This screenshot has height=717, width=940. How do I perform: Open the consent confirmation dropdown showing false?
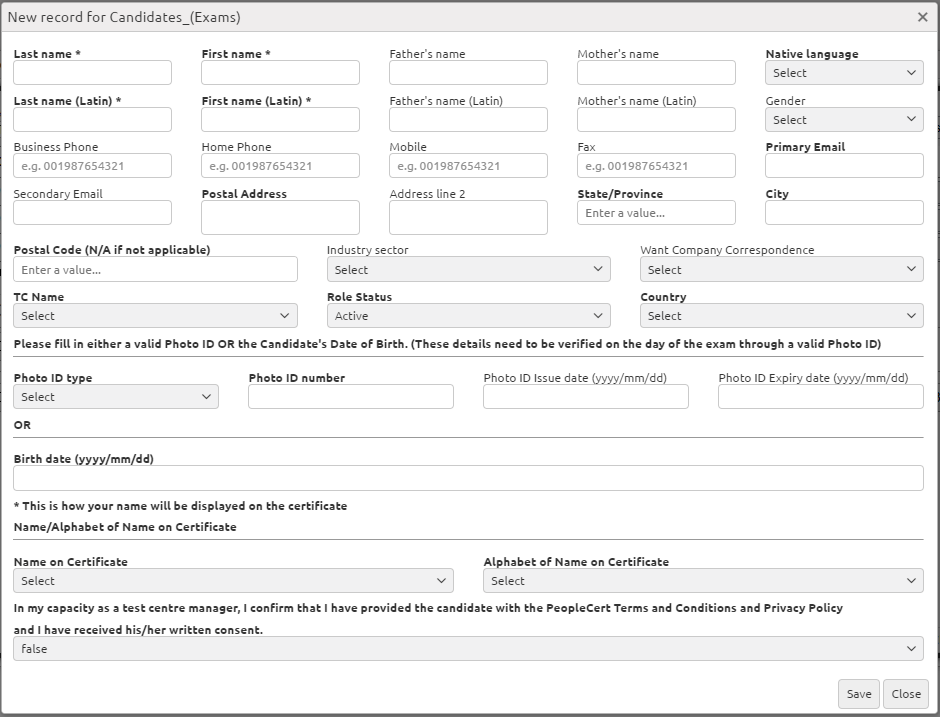468,648
